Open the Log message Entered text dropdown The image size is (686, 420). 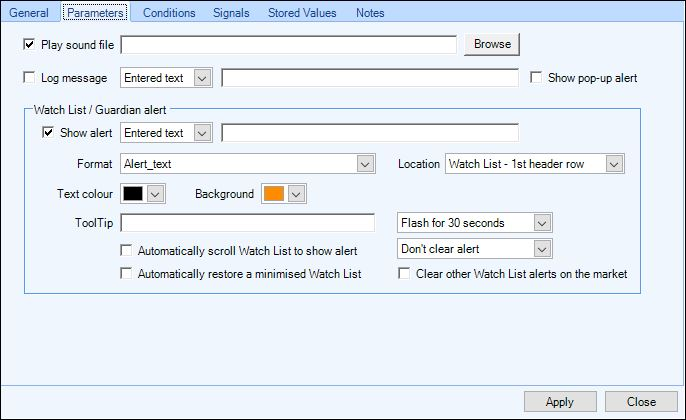click(x=166, y=78)
